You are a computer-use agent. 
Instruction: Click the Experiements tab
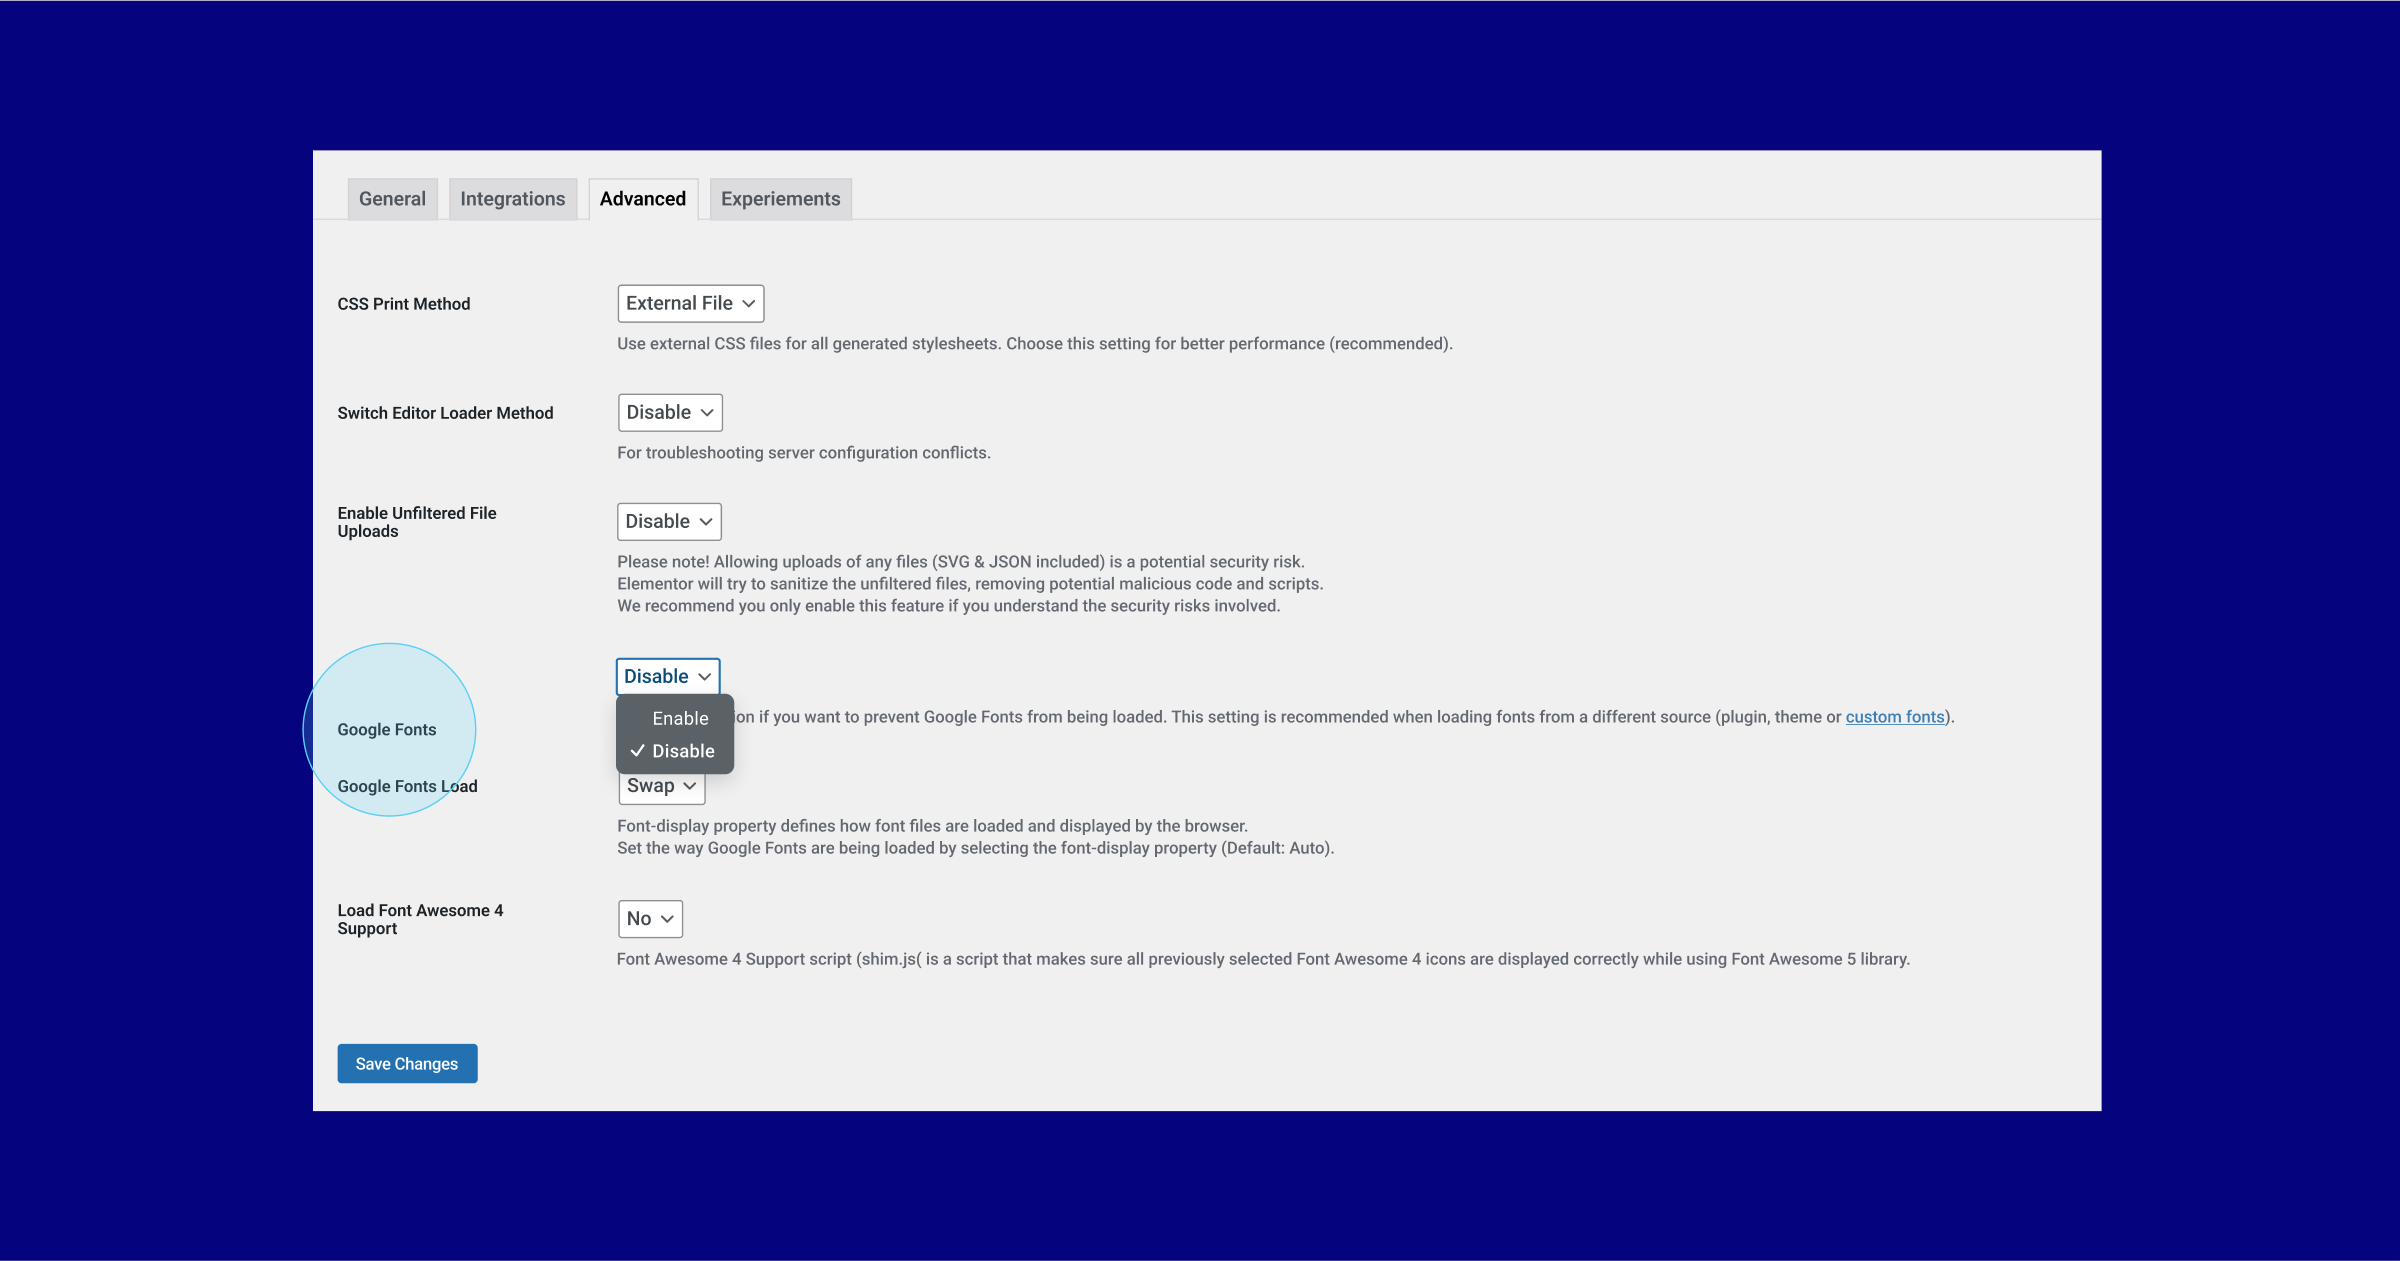click(x=779, y=197)
